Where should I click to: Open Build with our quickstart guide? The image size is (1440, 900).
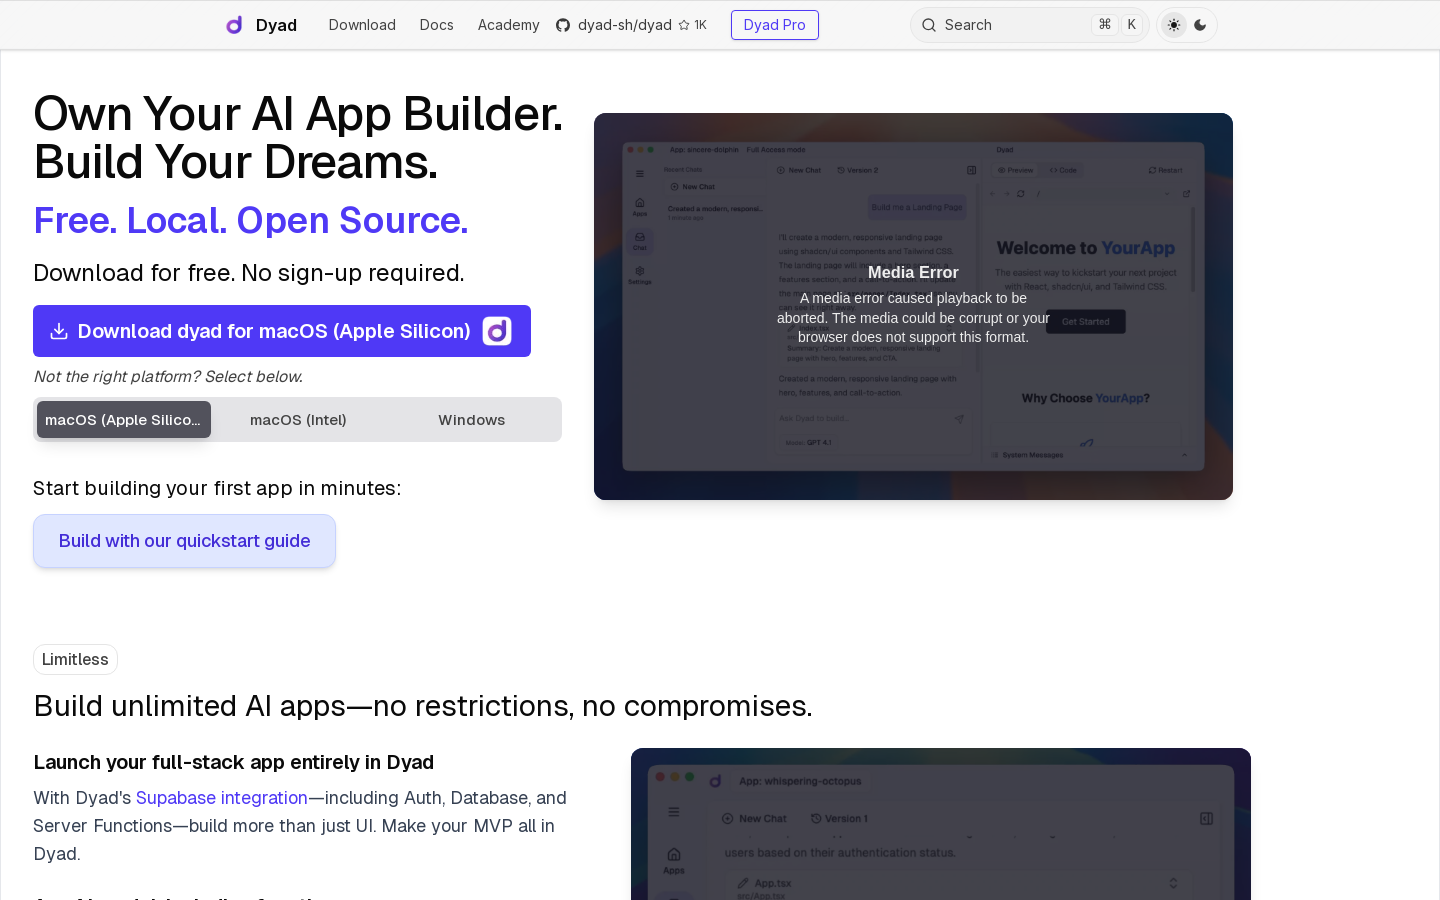184,541
